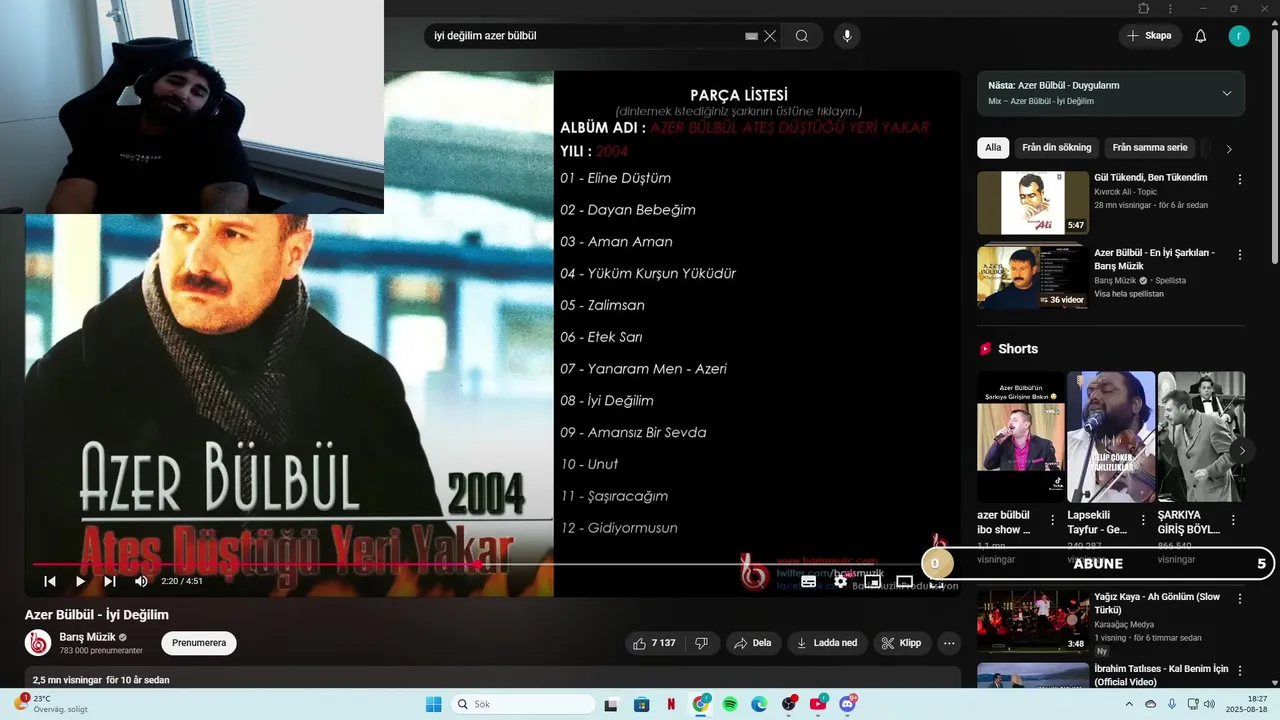Open Gül Tükendi, Ben Tükendim thumbnail
The height and width of the screenshot is (720, 1280).
point(1033,203)
